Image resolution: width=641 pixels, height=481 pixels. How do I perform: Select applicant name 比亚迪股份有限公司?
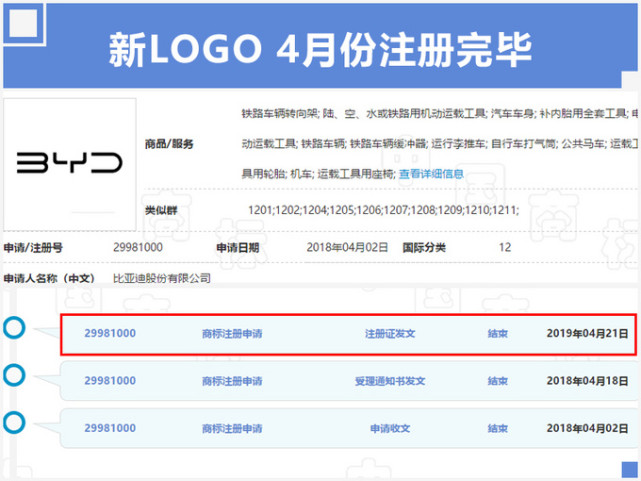point(161,278)
